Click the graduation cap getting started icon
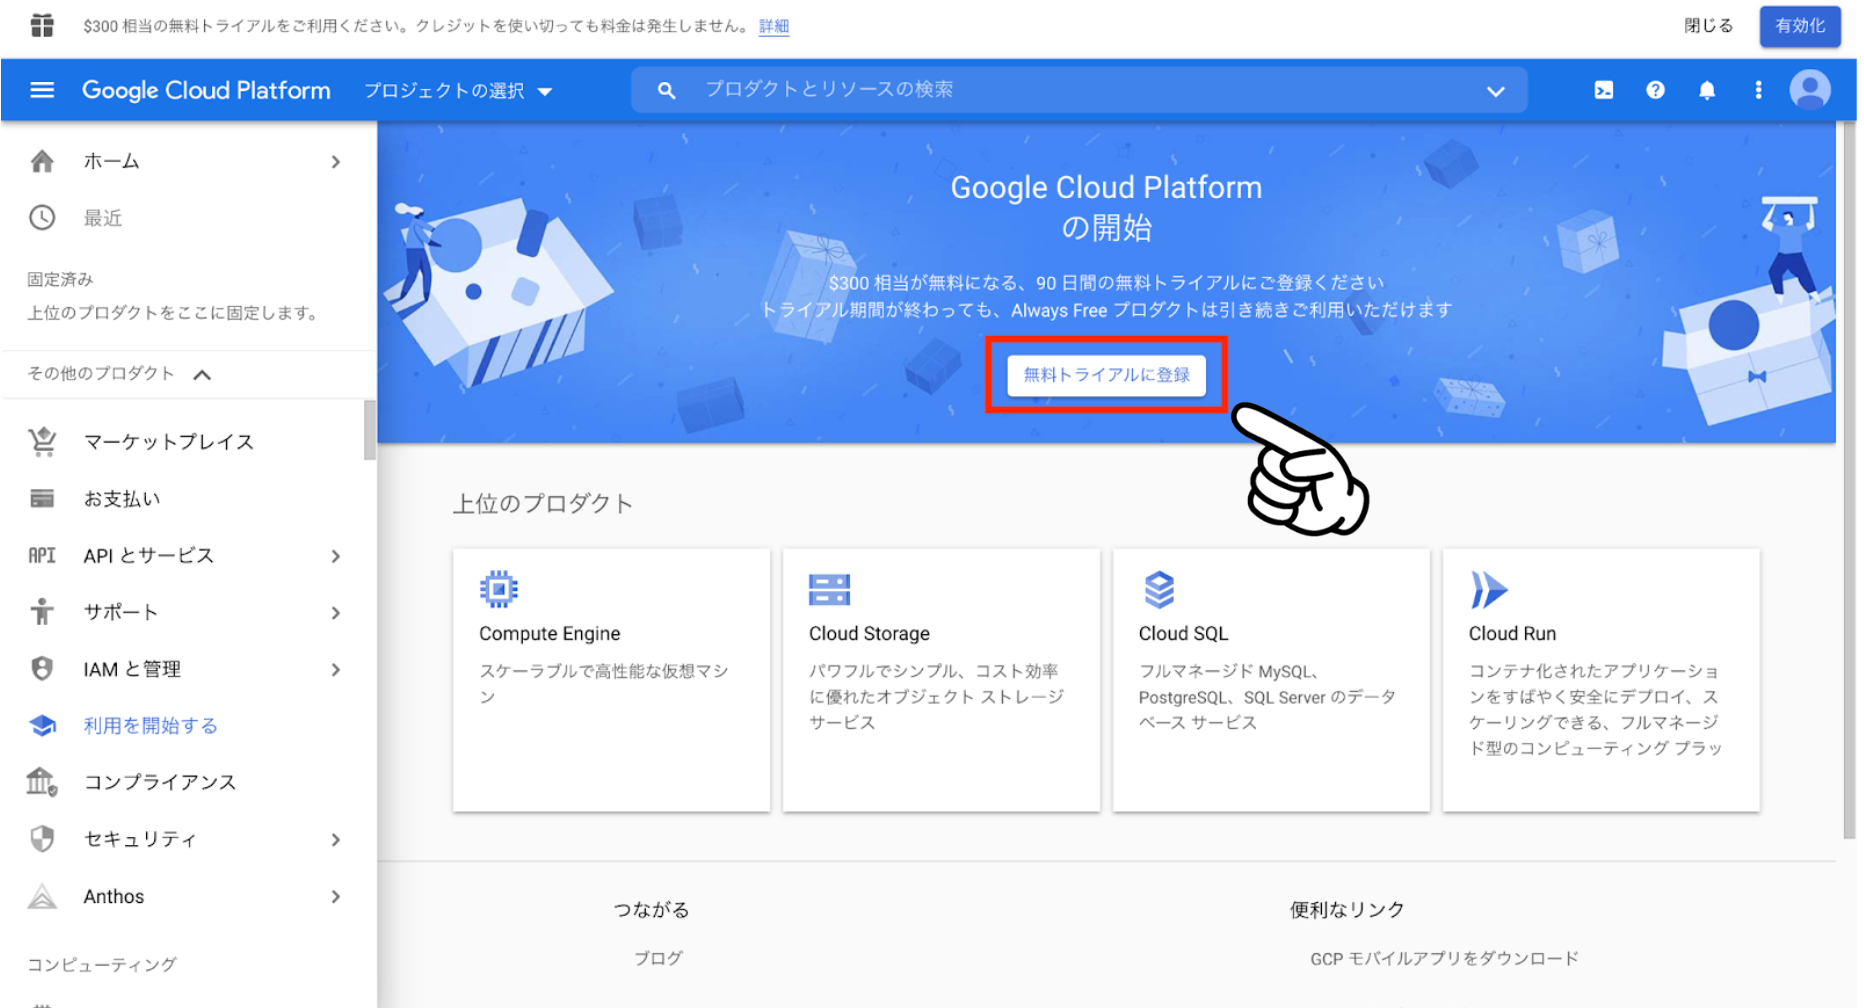The height and width of the screenshot is (1008, 1864). 42,725
